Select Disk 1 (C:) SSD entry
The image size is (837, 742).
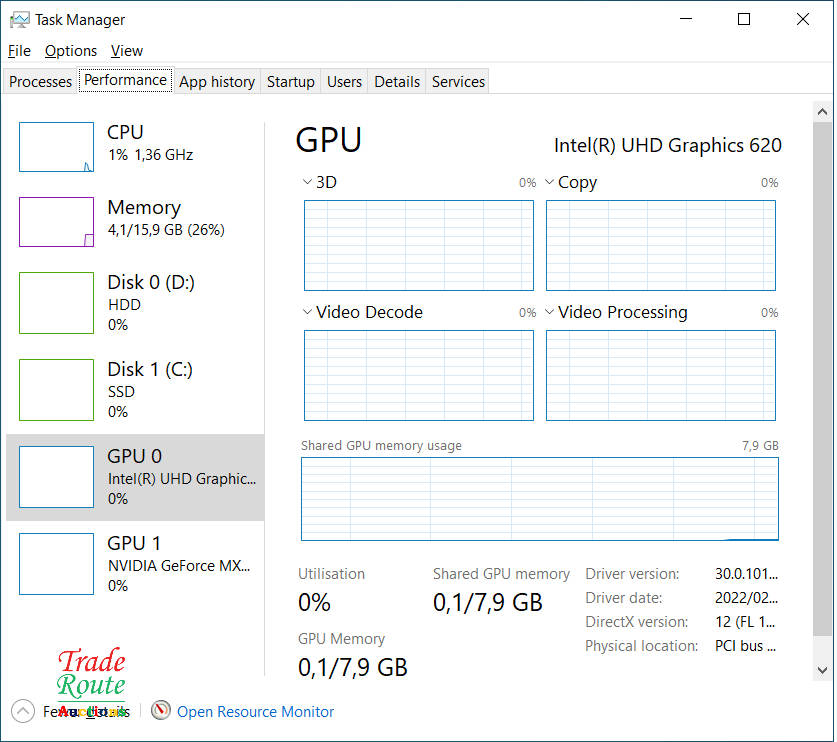[135, 389]
